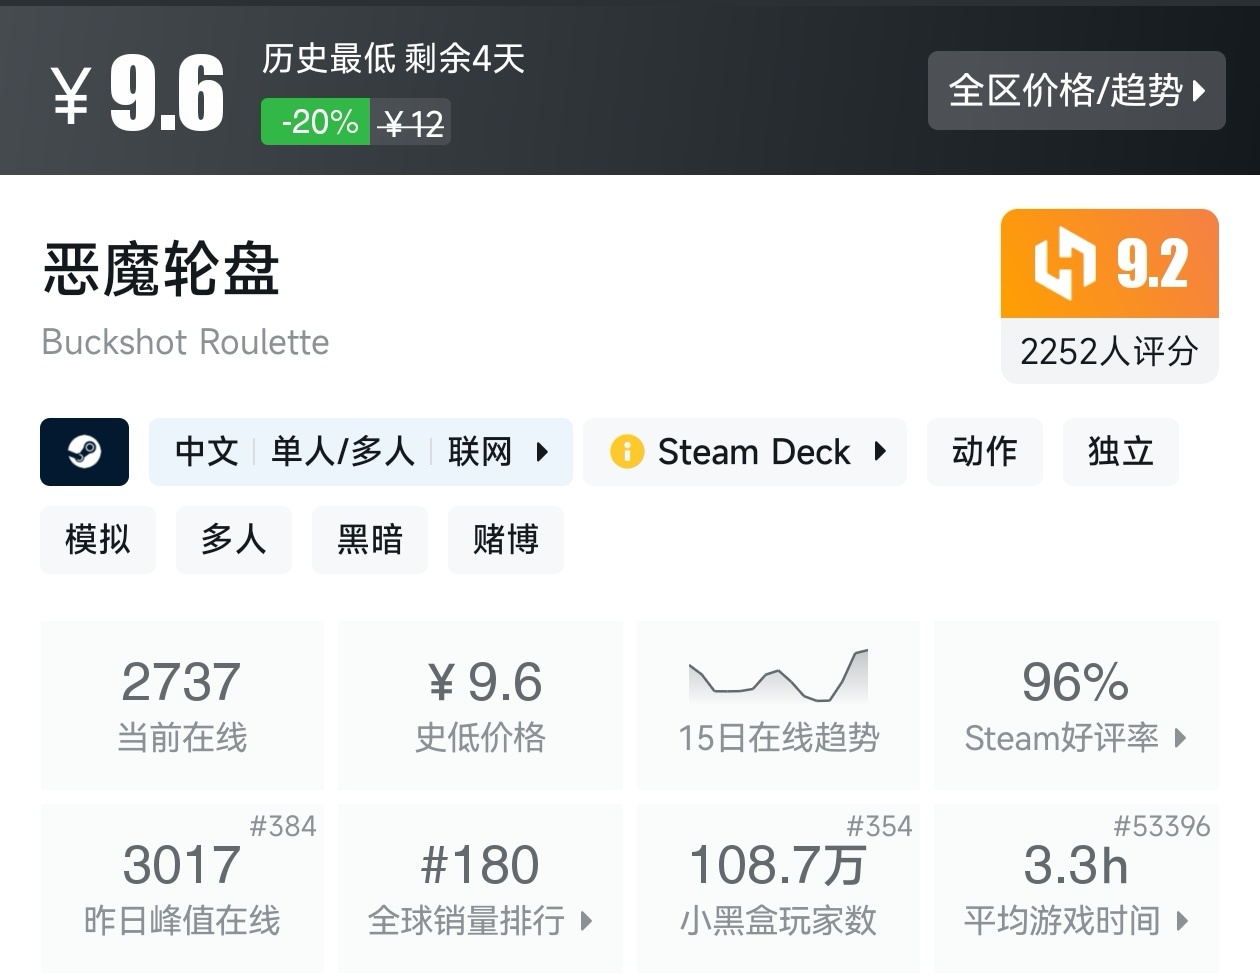Viewport: 1260px width, 980px height.
Task: Open the 96% Steam好评率 card
Action: [x=1076, y=705]
